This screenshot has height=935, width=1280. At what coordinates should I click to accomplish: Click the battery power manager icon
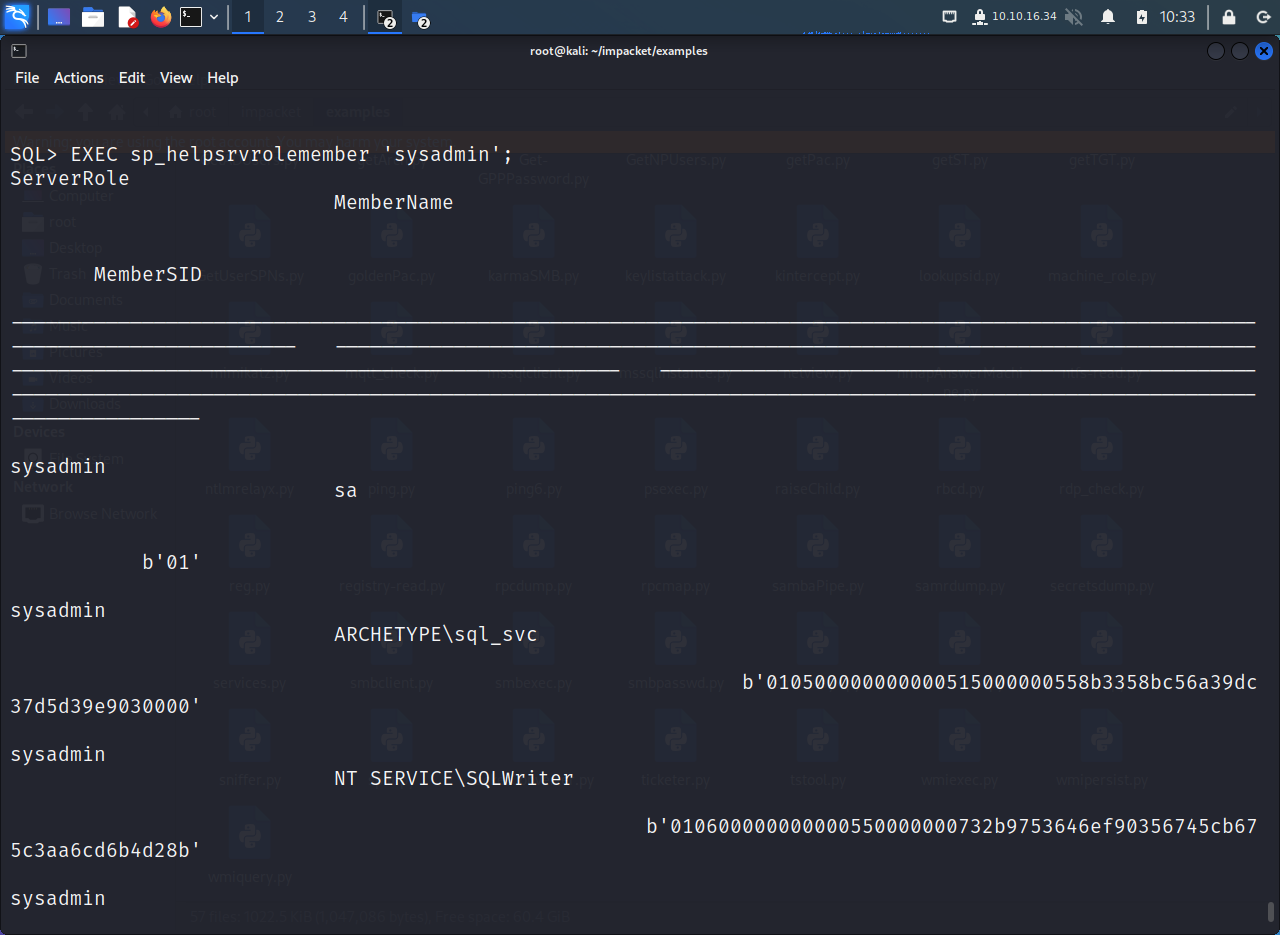1142,17
